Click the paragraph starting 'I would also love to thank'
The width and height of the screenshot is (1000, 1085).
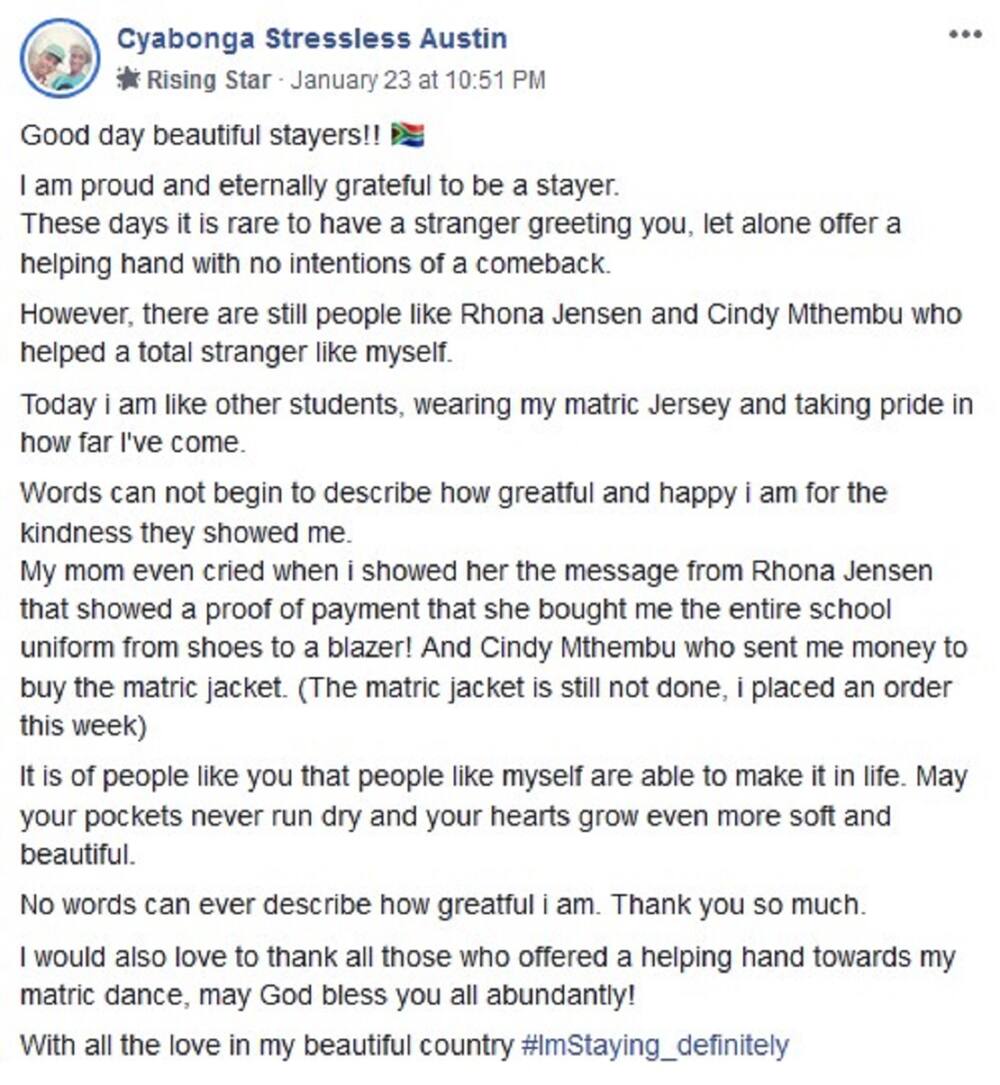(488, 976)
